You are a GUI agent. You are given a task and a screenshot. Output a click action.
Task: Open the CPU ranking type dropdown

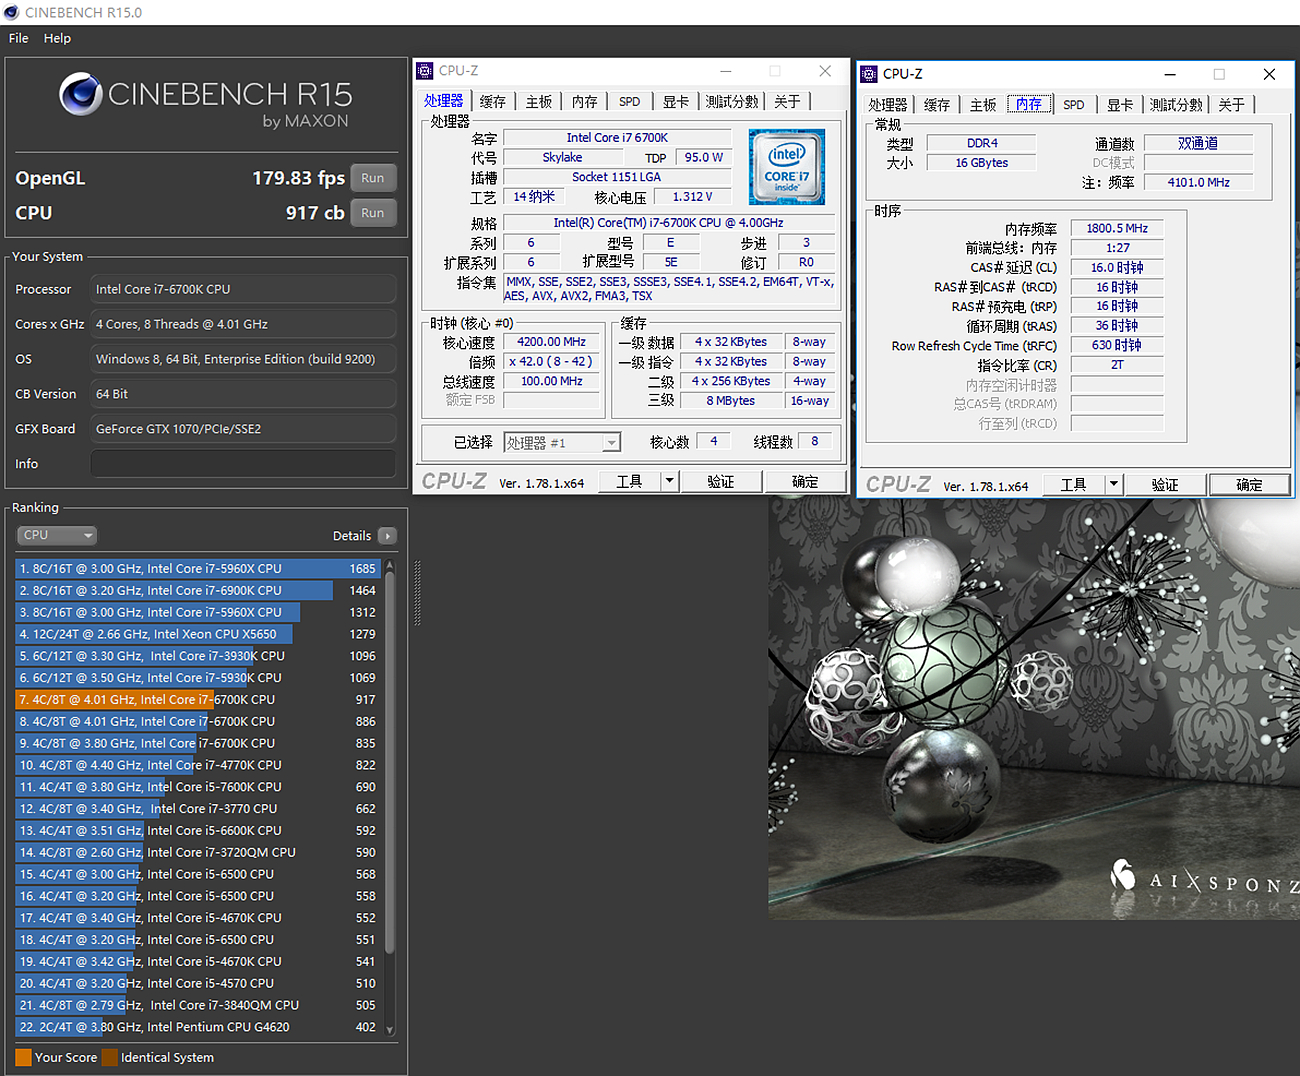(56, 536)
